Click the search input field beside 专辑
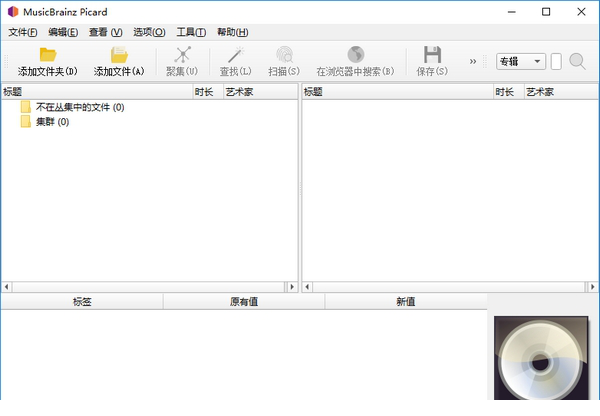This screenshot has height=416, width=600. tap(556, 62)
